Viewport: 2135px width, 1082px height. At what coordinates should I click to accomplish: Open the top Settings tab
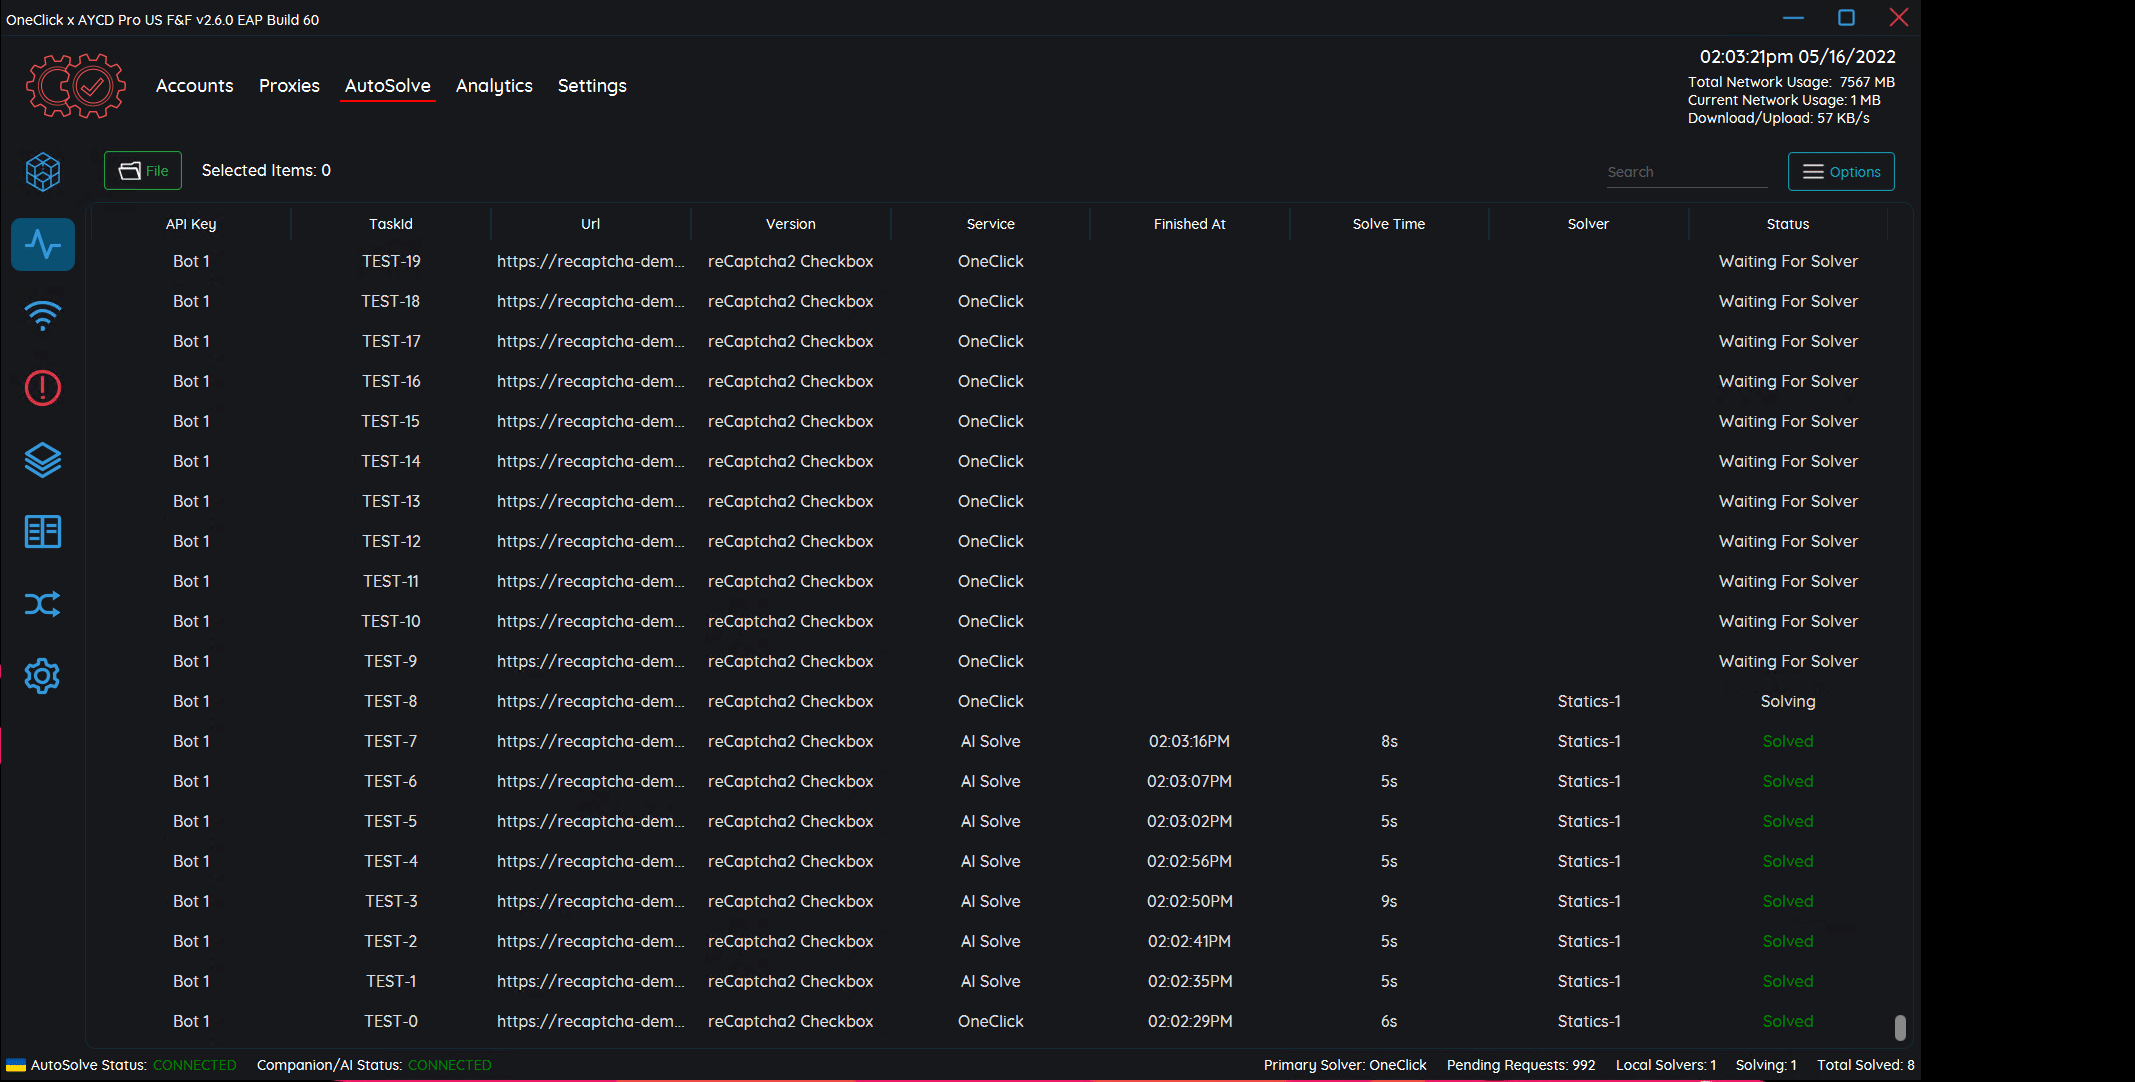pyautogui.click(x=592, y=86)
